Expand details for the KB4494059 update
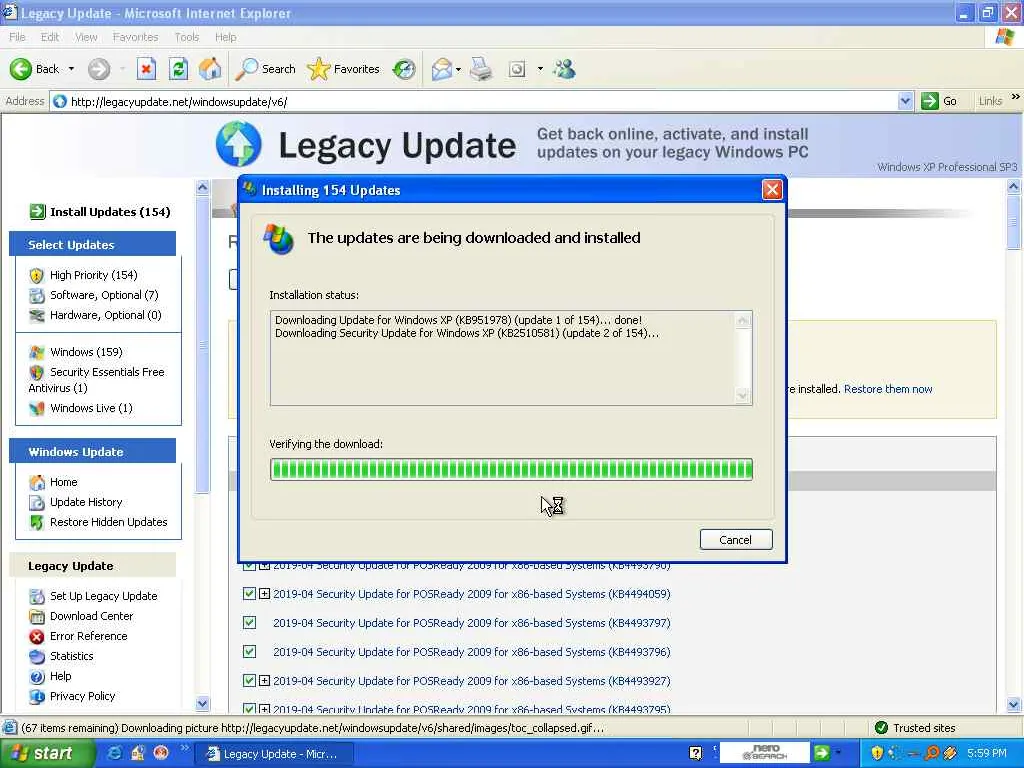The height and width of the screenshot is (768, 1024). coord(264,594)
